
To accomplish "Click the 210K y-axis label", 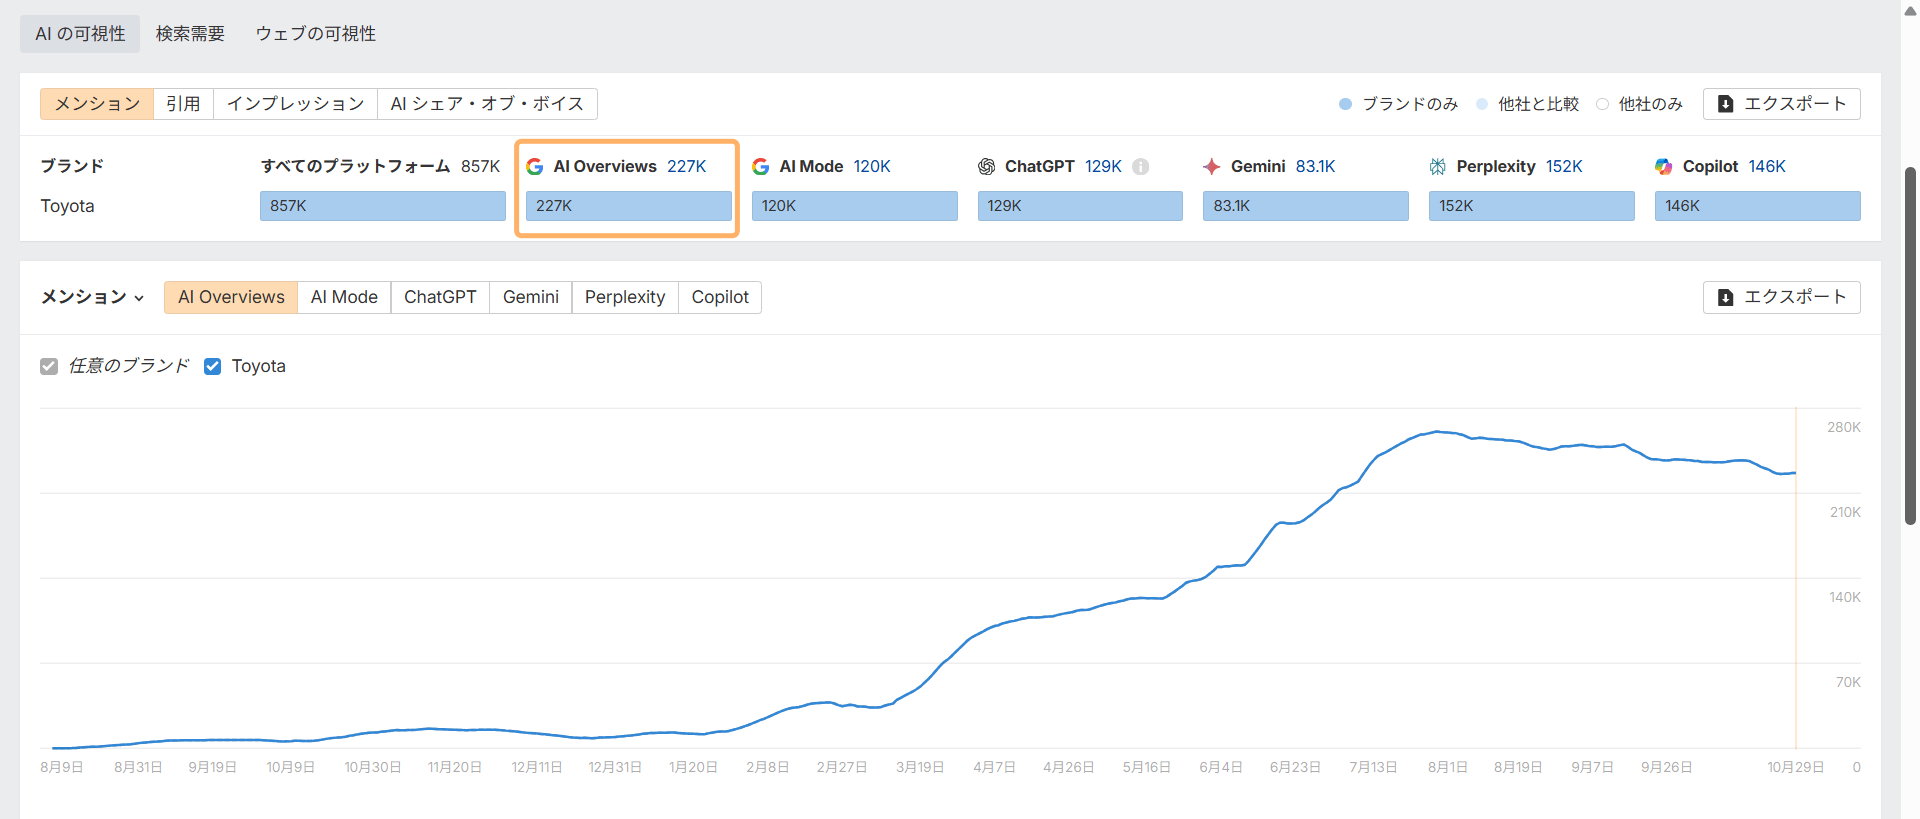I will click(x=1845, y=512).
